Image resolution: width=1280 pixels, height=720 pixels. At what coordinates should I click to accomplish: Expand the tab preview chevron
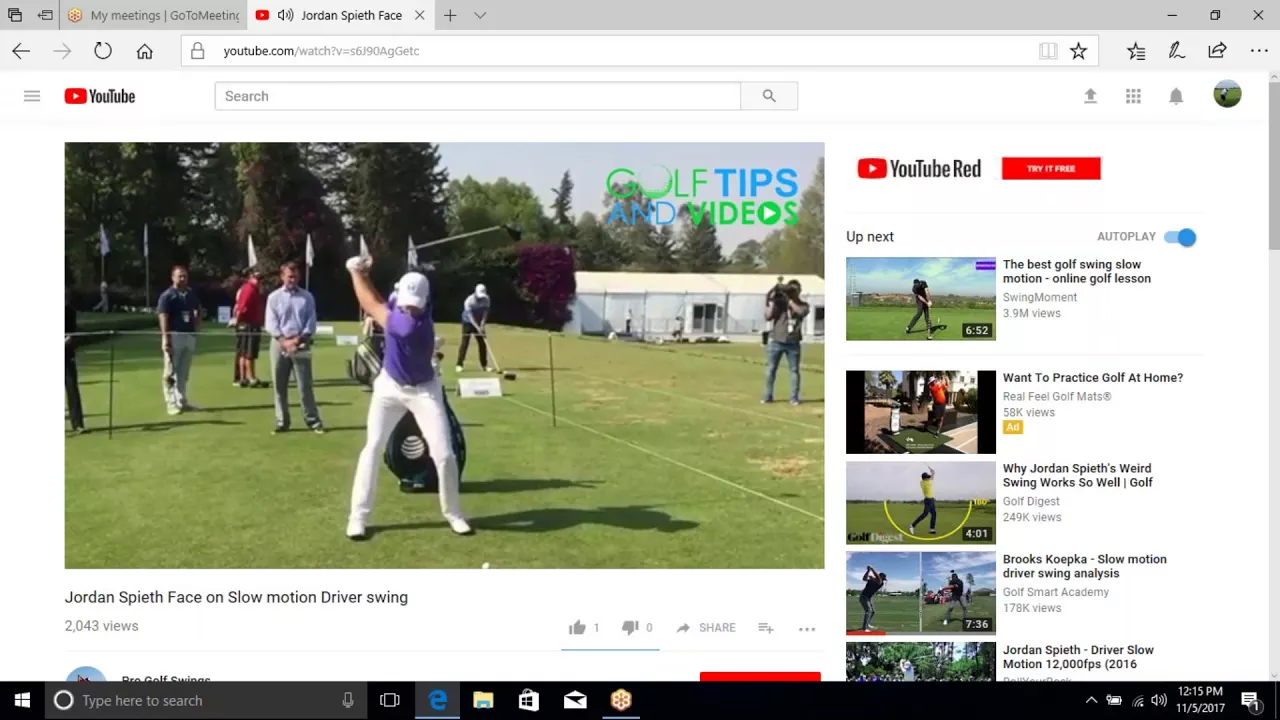[480, 15]
